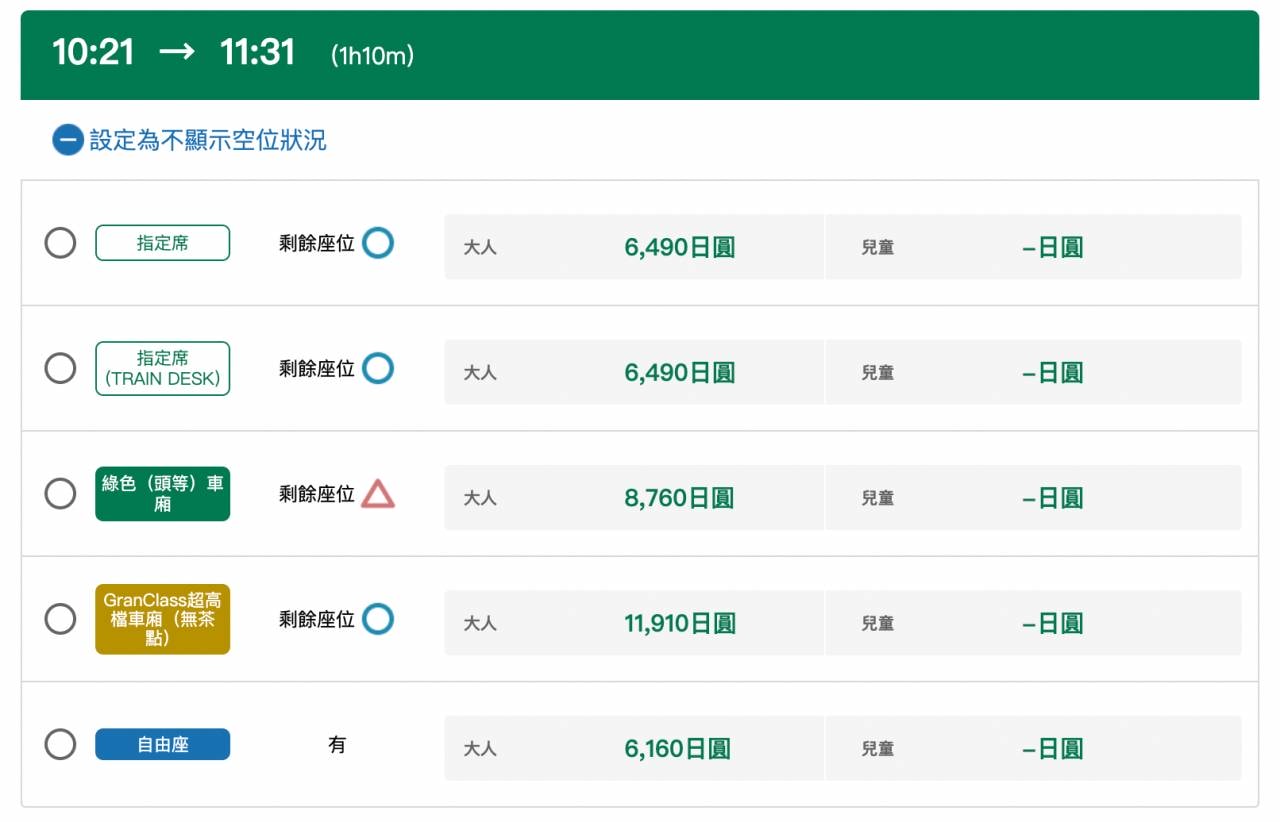Click the blue 自由座 badge
Image resolution: width=1280 pixels, height=822 pixels.
[163, 744]
